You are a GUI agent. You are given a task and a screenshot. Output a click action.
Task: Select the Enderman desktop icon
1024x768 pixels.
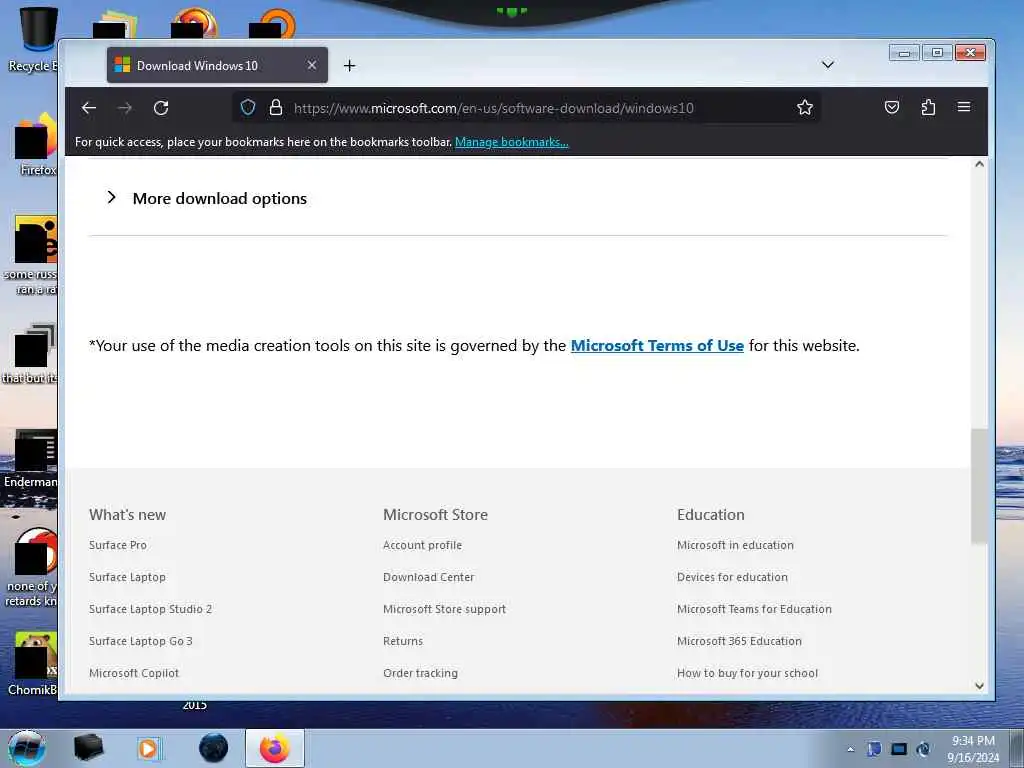click(x=31, y=458)
